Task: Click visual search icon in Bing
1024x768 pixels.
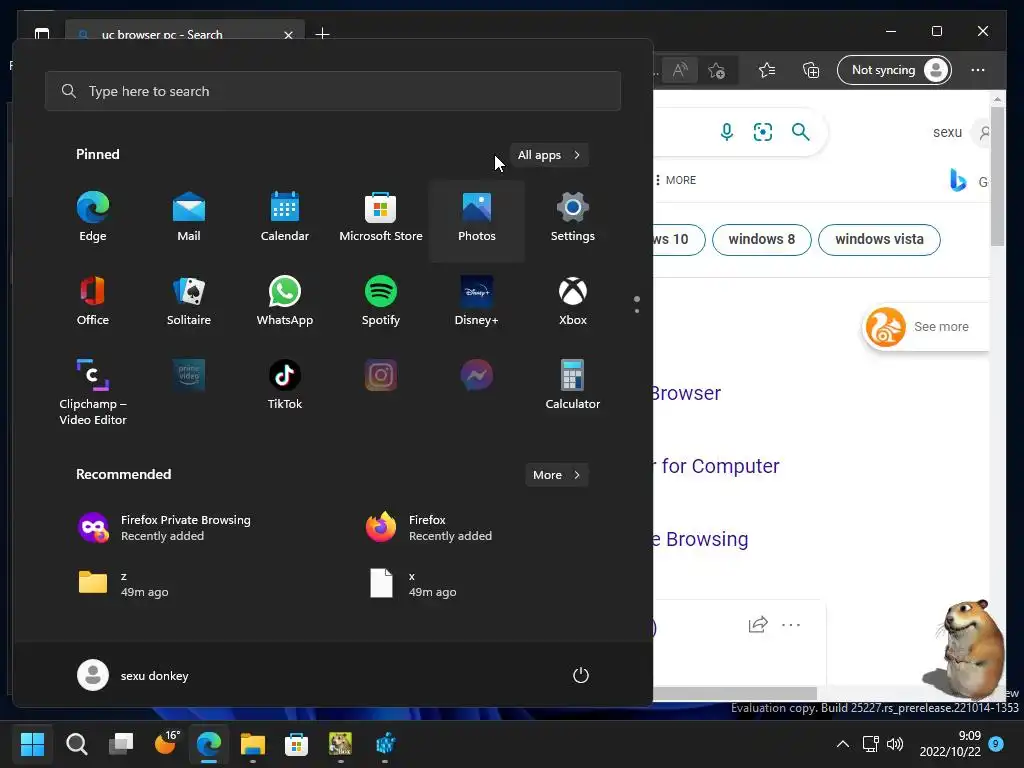Action: click(x=763, y=132)
